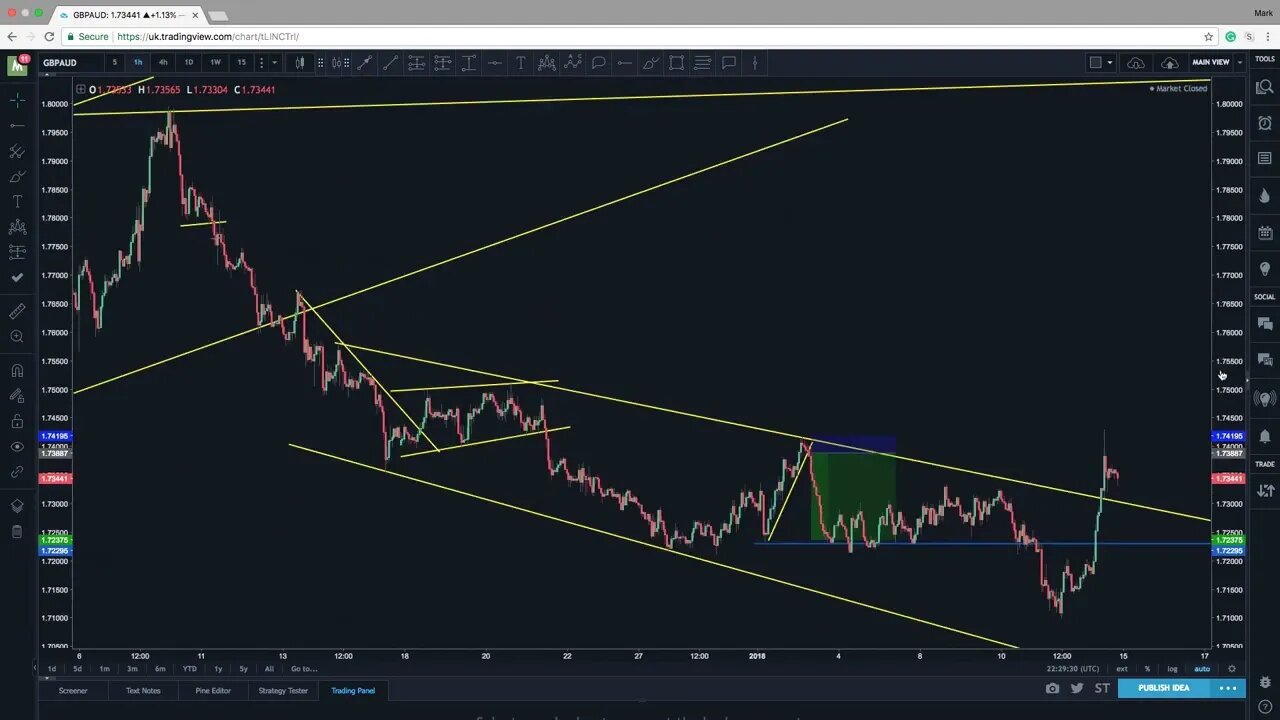Open the hotlists flame icon
1280x720 pixels.
click(1265, 196)
